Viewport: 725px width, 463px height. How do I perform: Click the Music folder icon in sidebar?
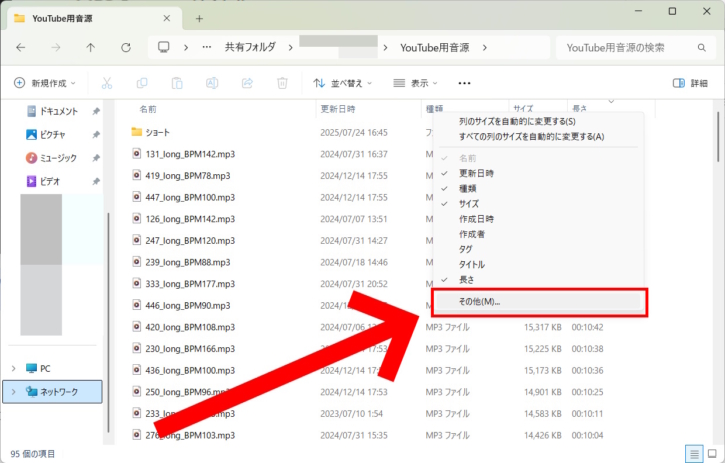tap(32, 158)
